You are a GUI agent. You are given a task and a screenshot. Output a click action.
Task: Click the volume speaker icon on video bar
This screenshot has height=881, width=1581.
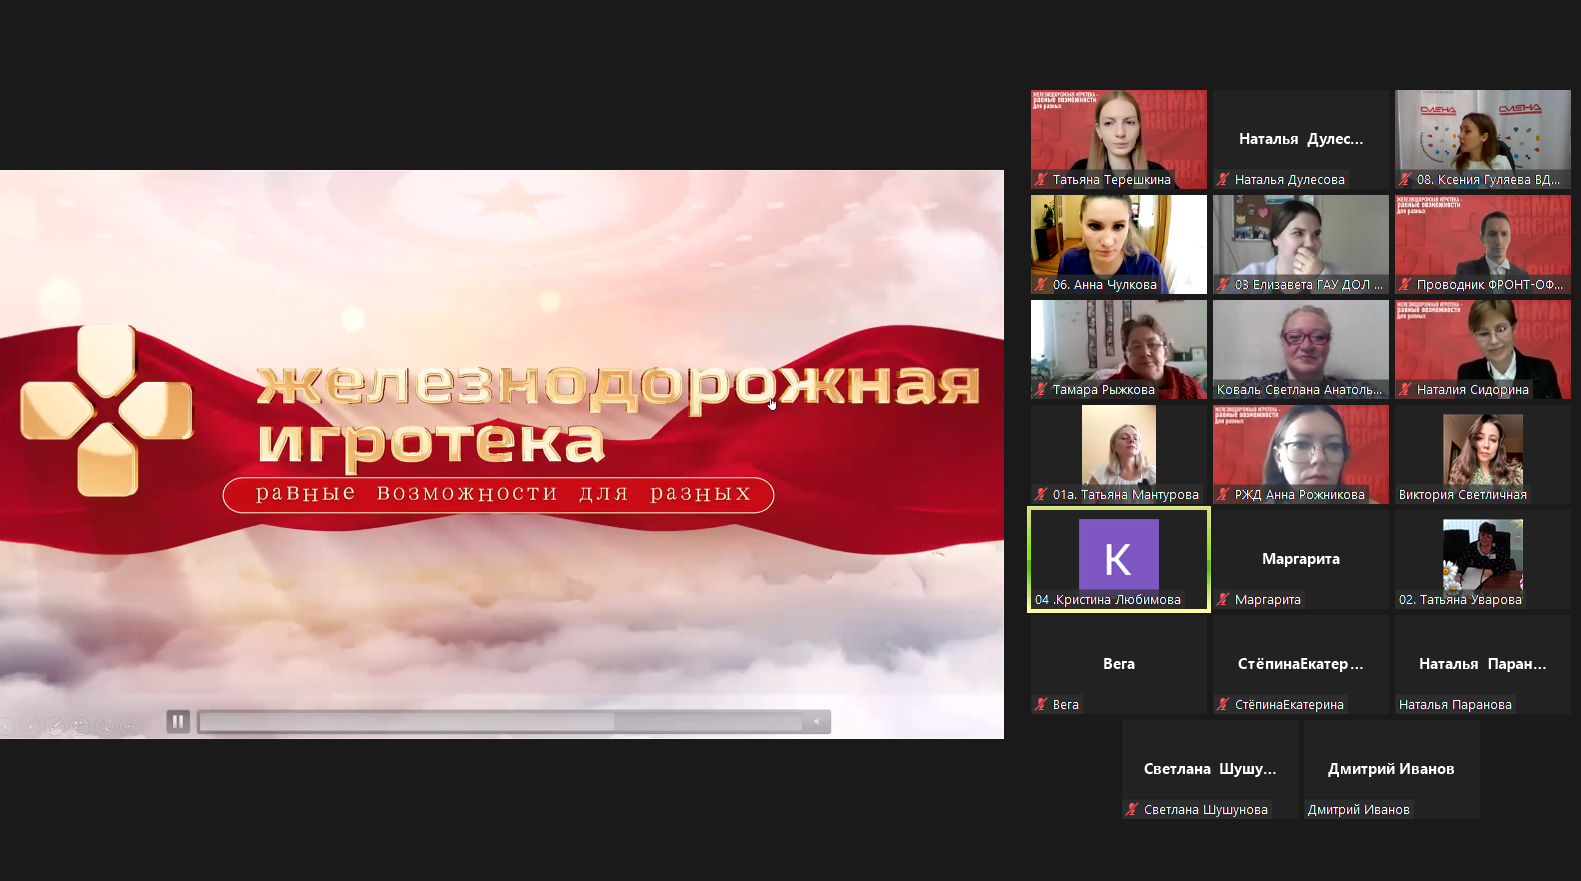[817, 722]
